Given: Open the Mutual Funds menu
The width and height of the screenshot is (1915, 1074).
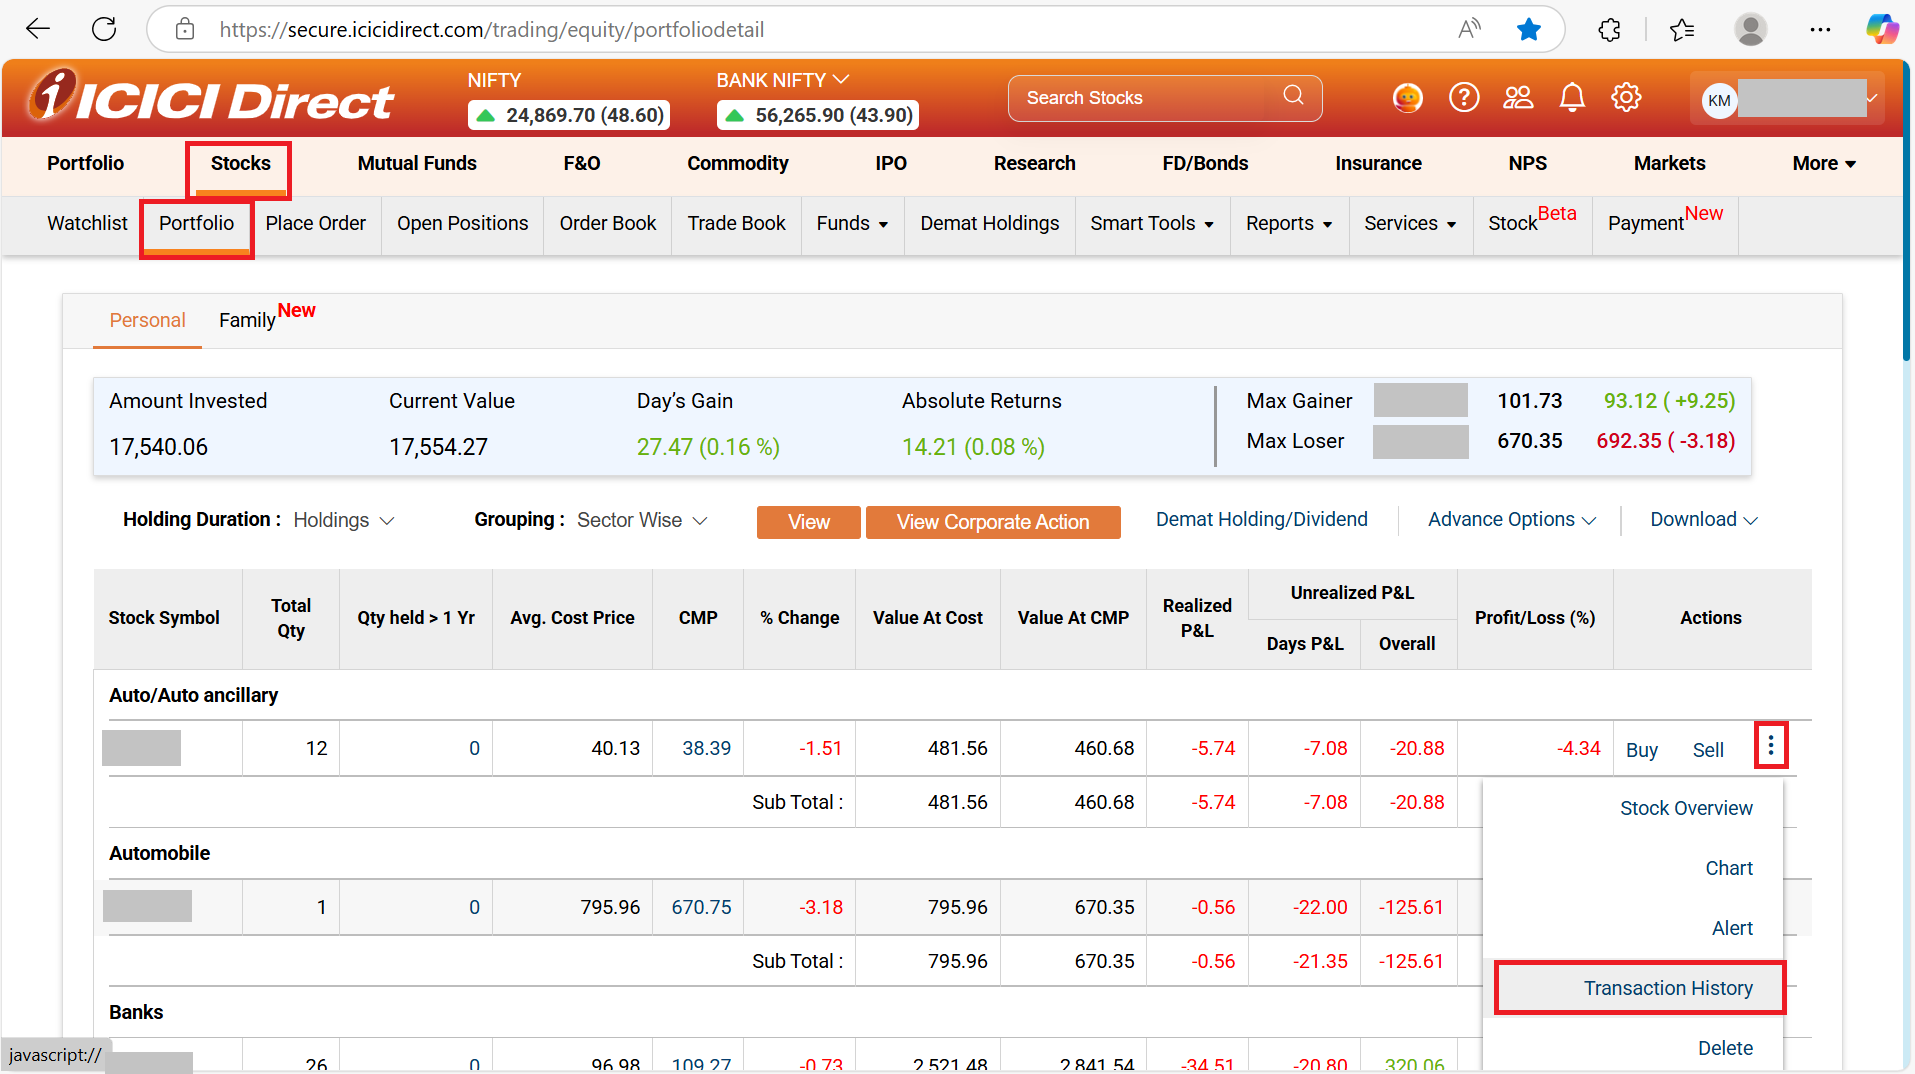Looking at the screenshot, I should tap(417, 164).
